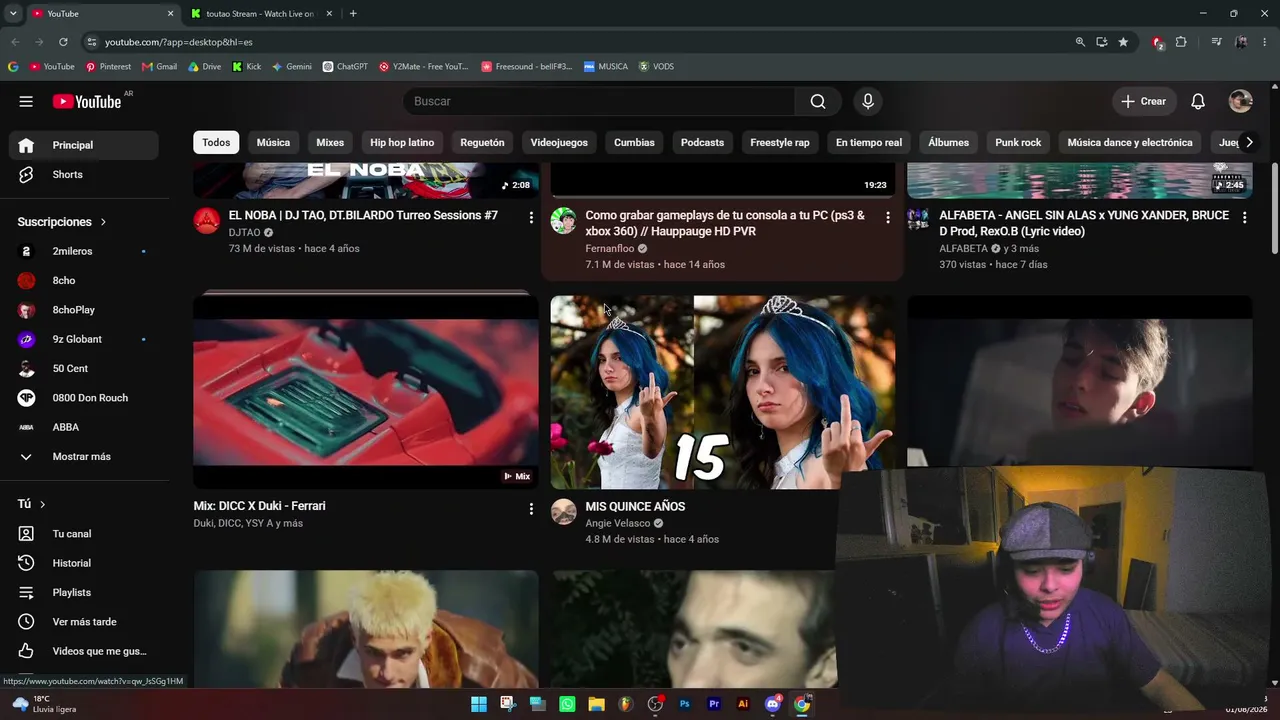The image size is (1280, 720).
Task: Click the Crear button
Action: 1144,101
